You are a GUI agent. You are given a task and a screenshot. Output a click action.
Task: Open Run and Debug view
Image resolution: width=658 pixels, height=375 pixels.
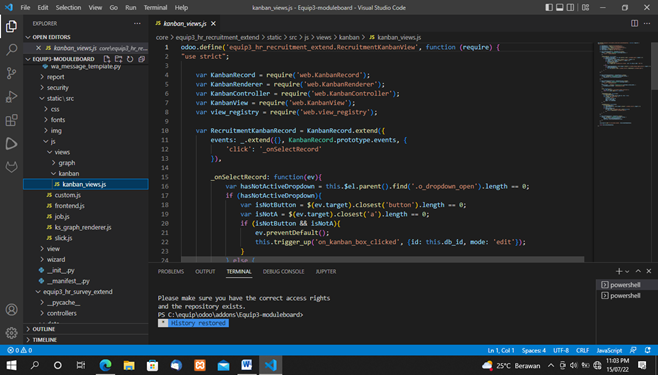(x=11, y=96)
